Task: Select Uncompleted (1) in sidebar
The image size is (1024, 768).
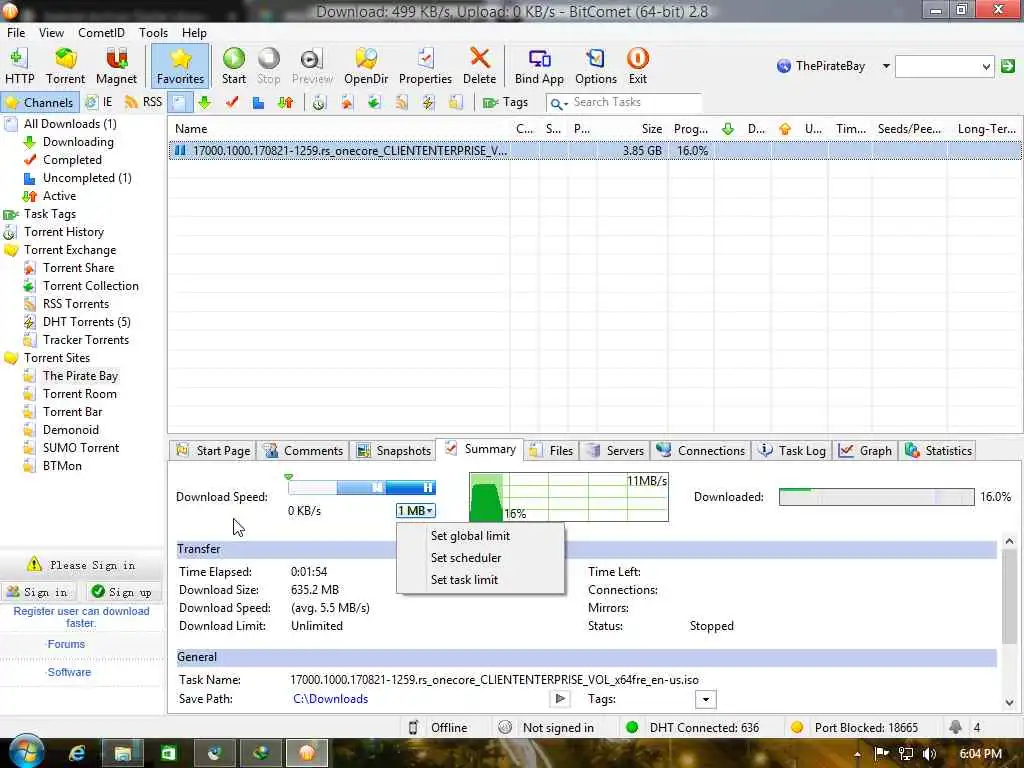Action: pos(87,178)
